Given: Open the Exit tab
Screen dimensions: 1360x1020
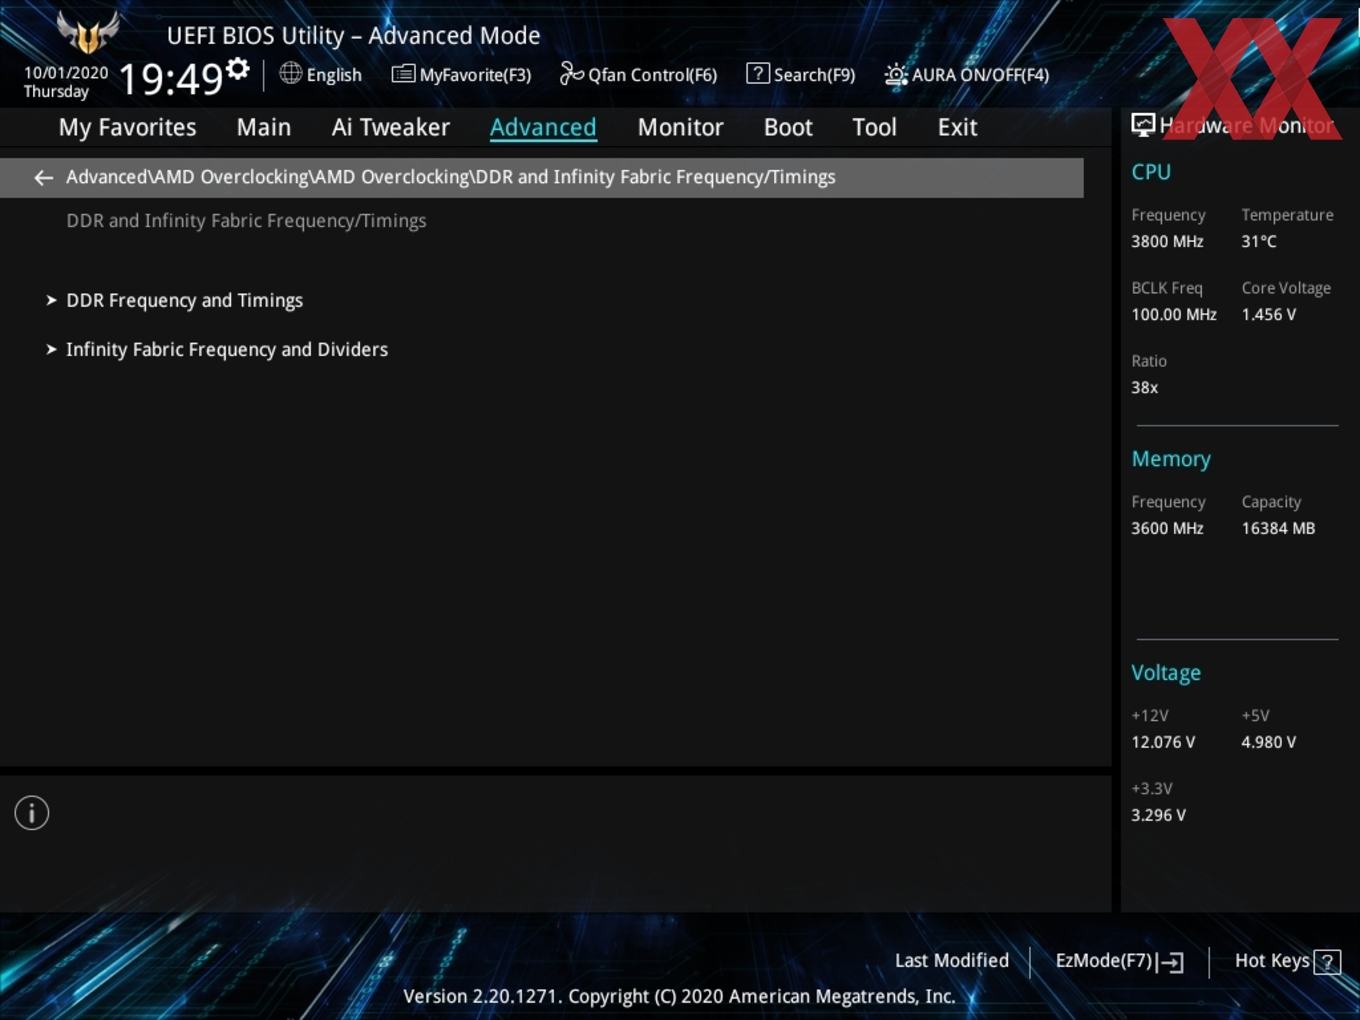Looking at the screenshot, I should tap(957, 127).
